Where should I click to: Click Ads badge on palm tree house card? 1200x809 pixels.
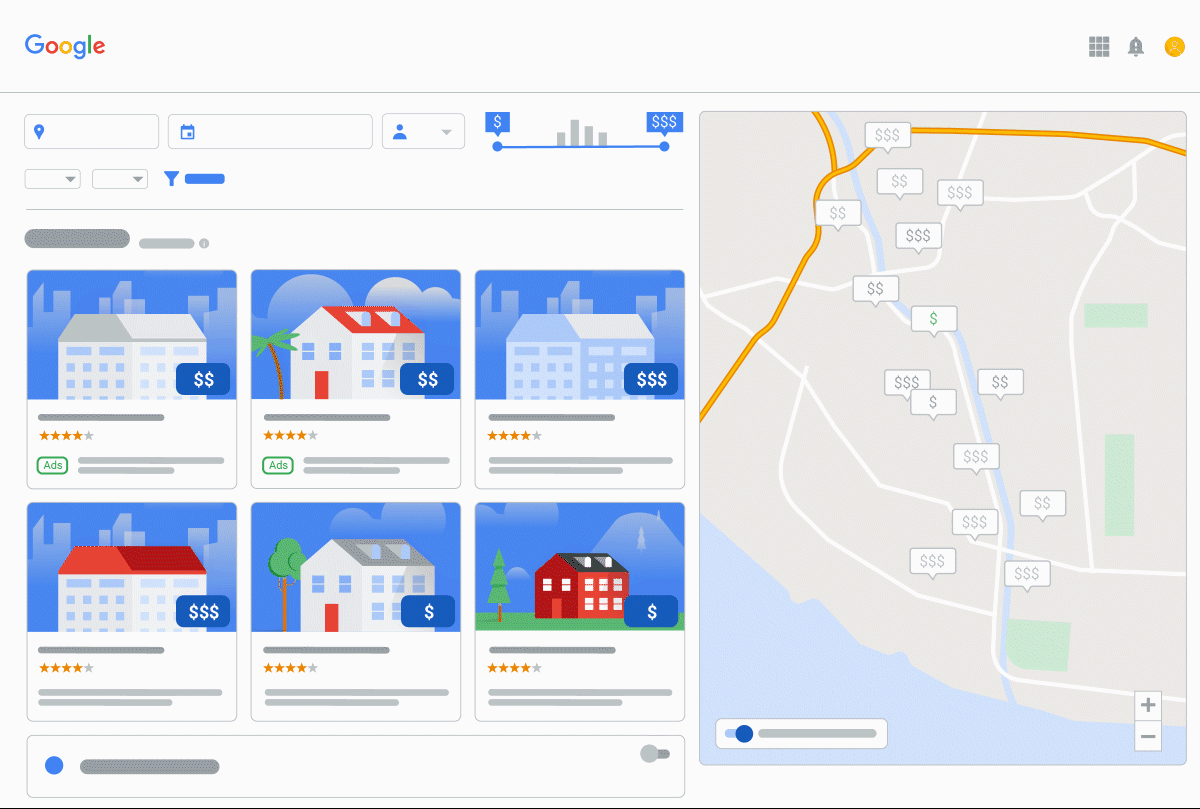click(277, 465)
